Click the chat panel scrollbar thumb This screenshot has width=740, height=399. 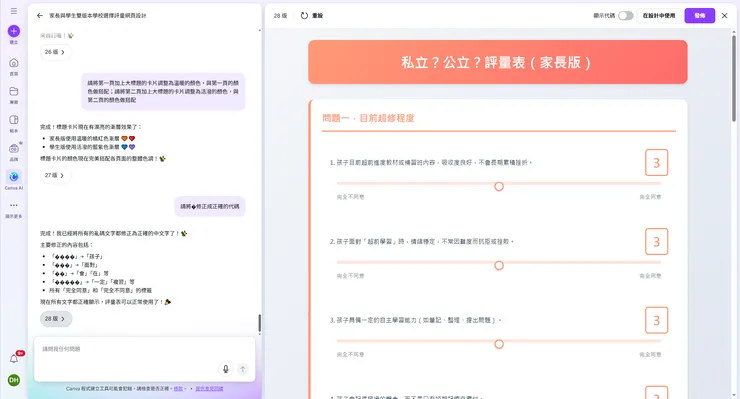point(259,323)
